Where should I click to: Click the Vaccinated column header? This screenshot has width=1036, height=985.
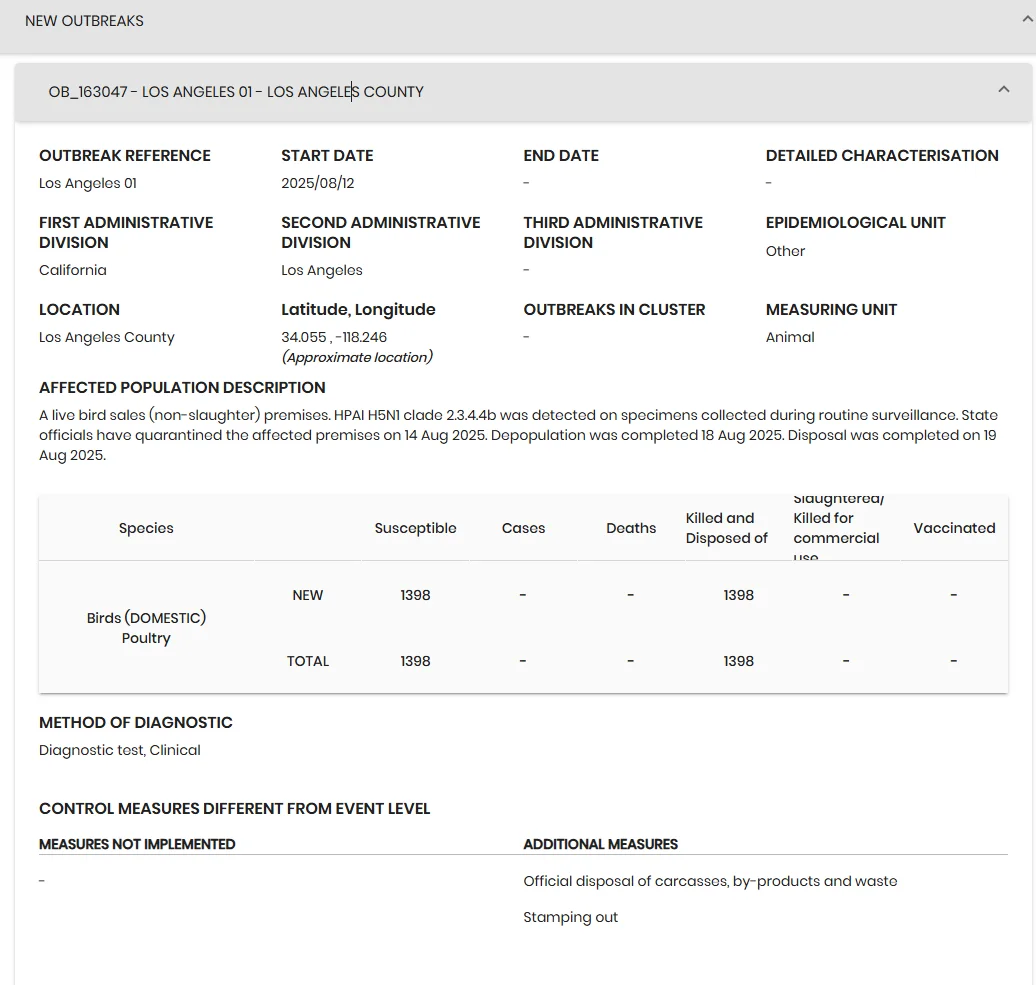pos(954,528)
